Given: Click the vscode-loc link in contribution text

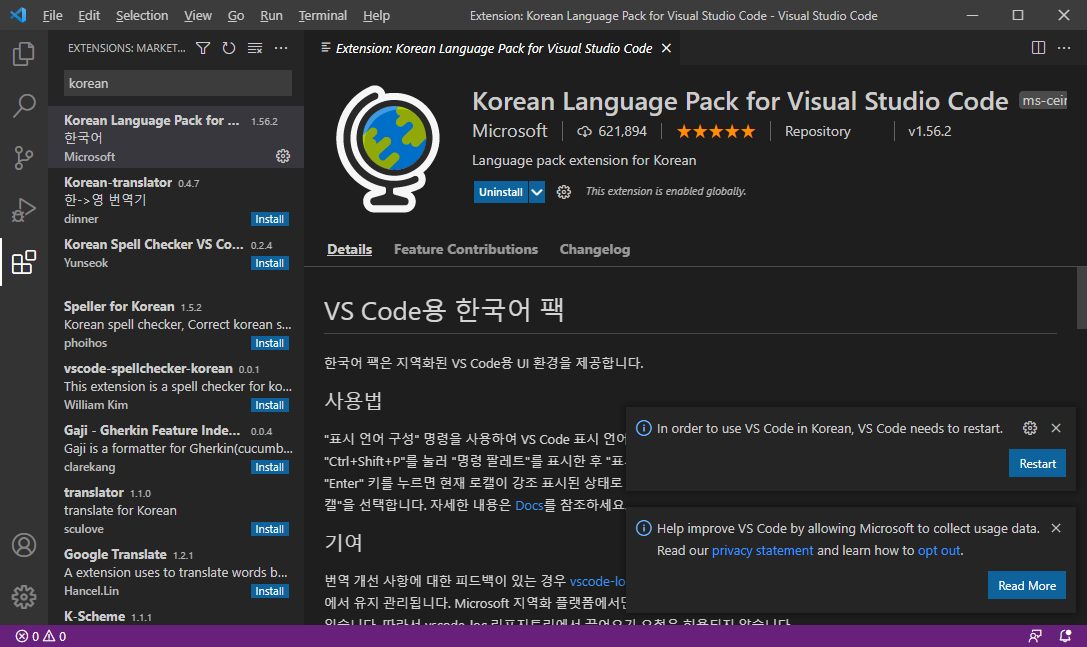Looking at the screenshot, I should pyautogui.click(x=597, y=581).
